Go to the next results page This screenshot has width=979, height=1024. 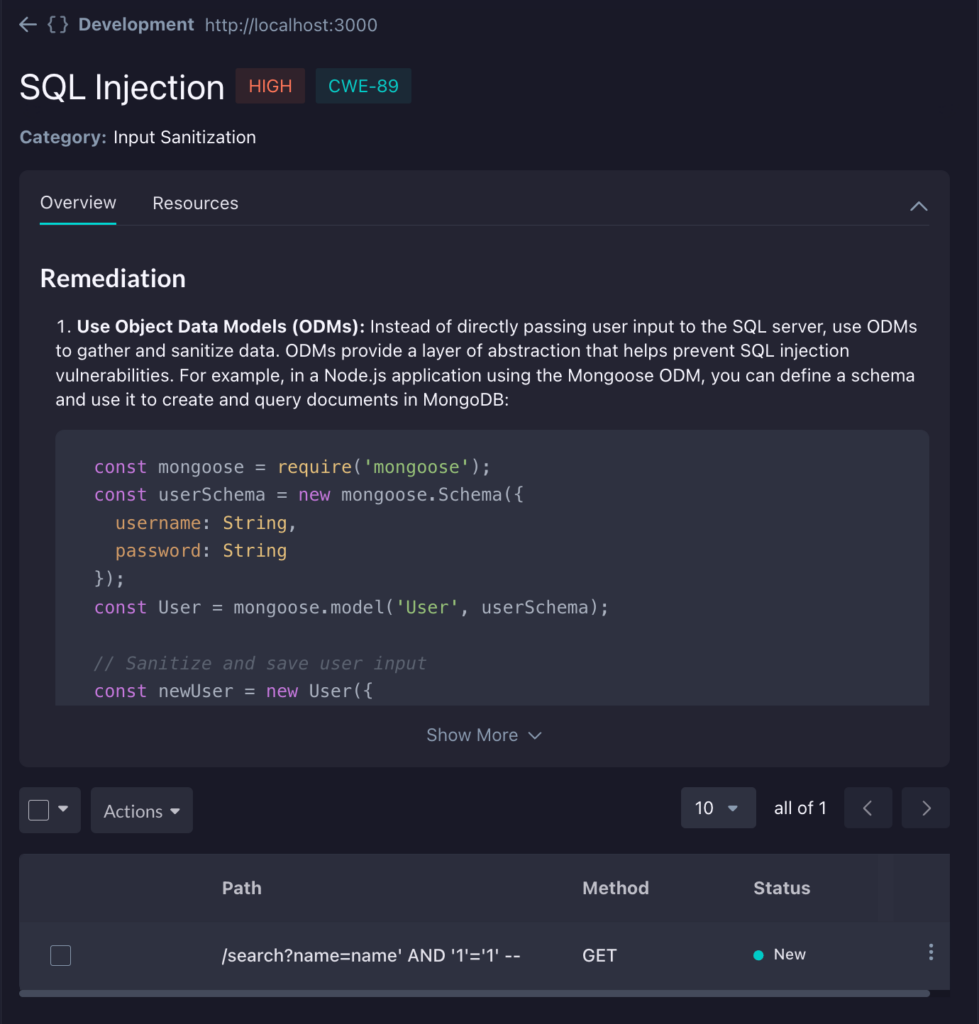(925, 808)
